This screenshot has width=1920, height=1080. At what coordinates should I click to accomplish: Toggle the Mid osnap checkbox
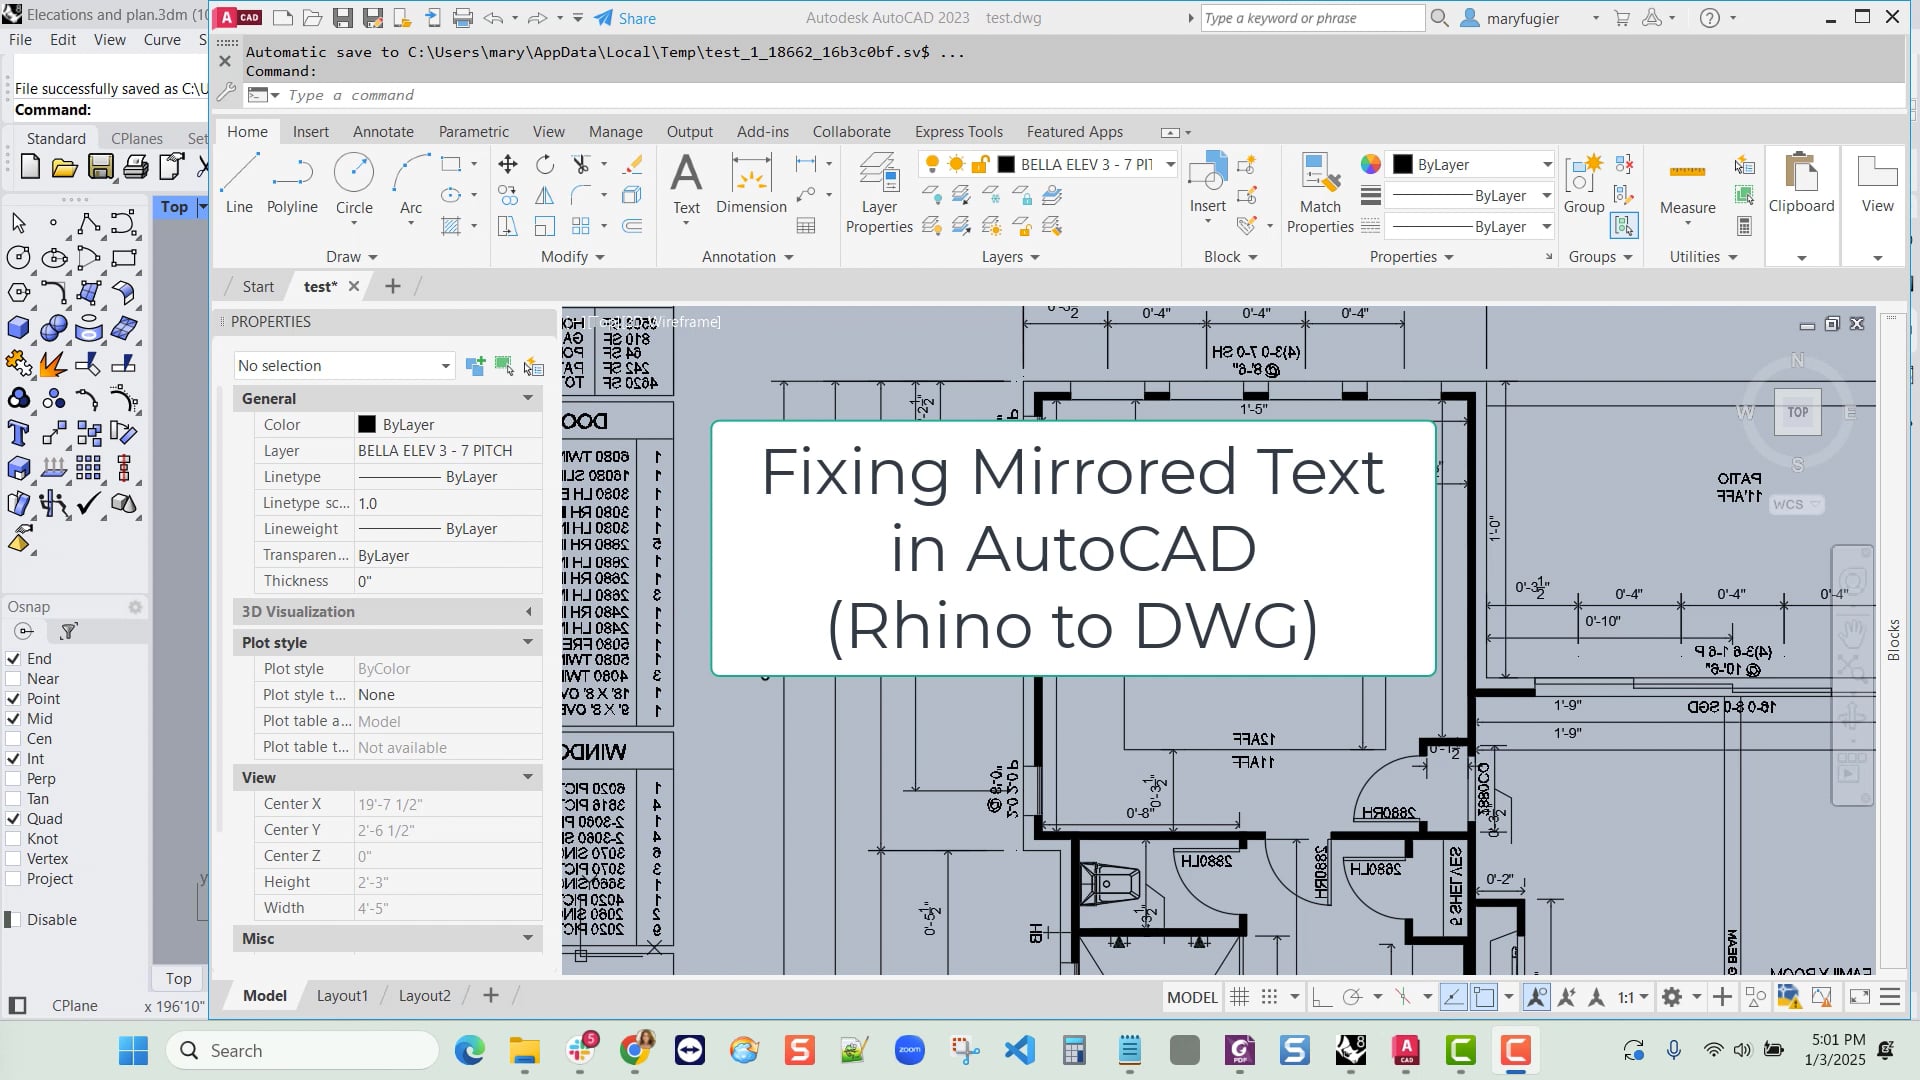point(14,719)
